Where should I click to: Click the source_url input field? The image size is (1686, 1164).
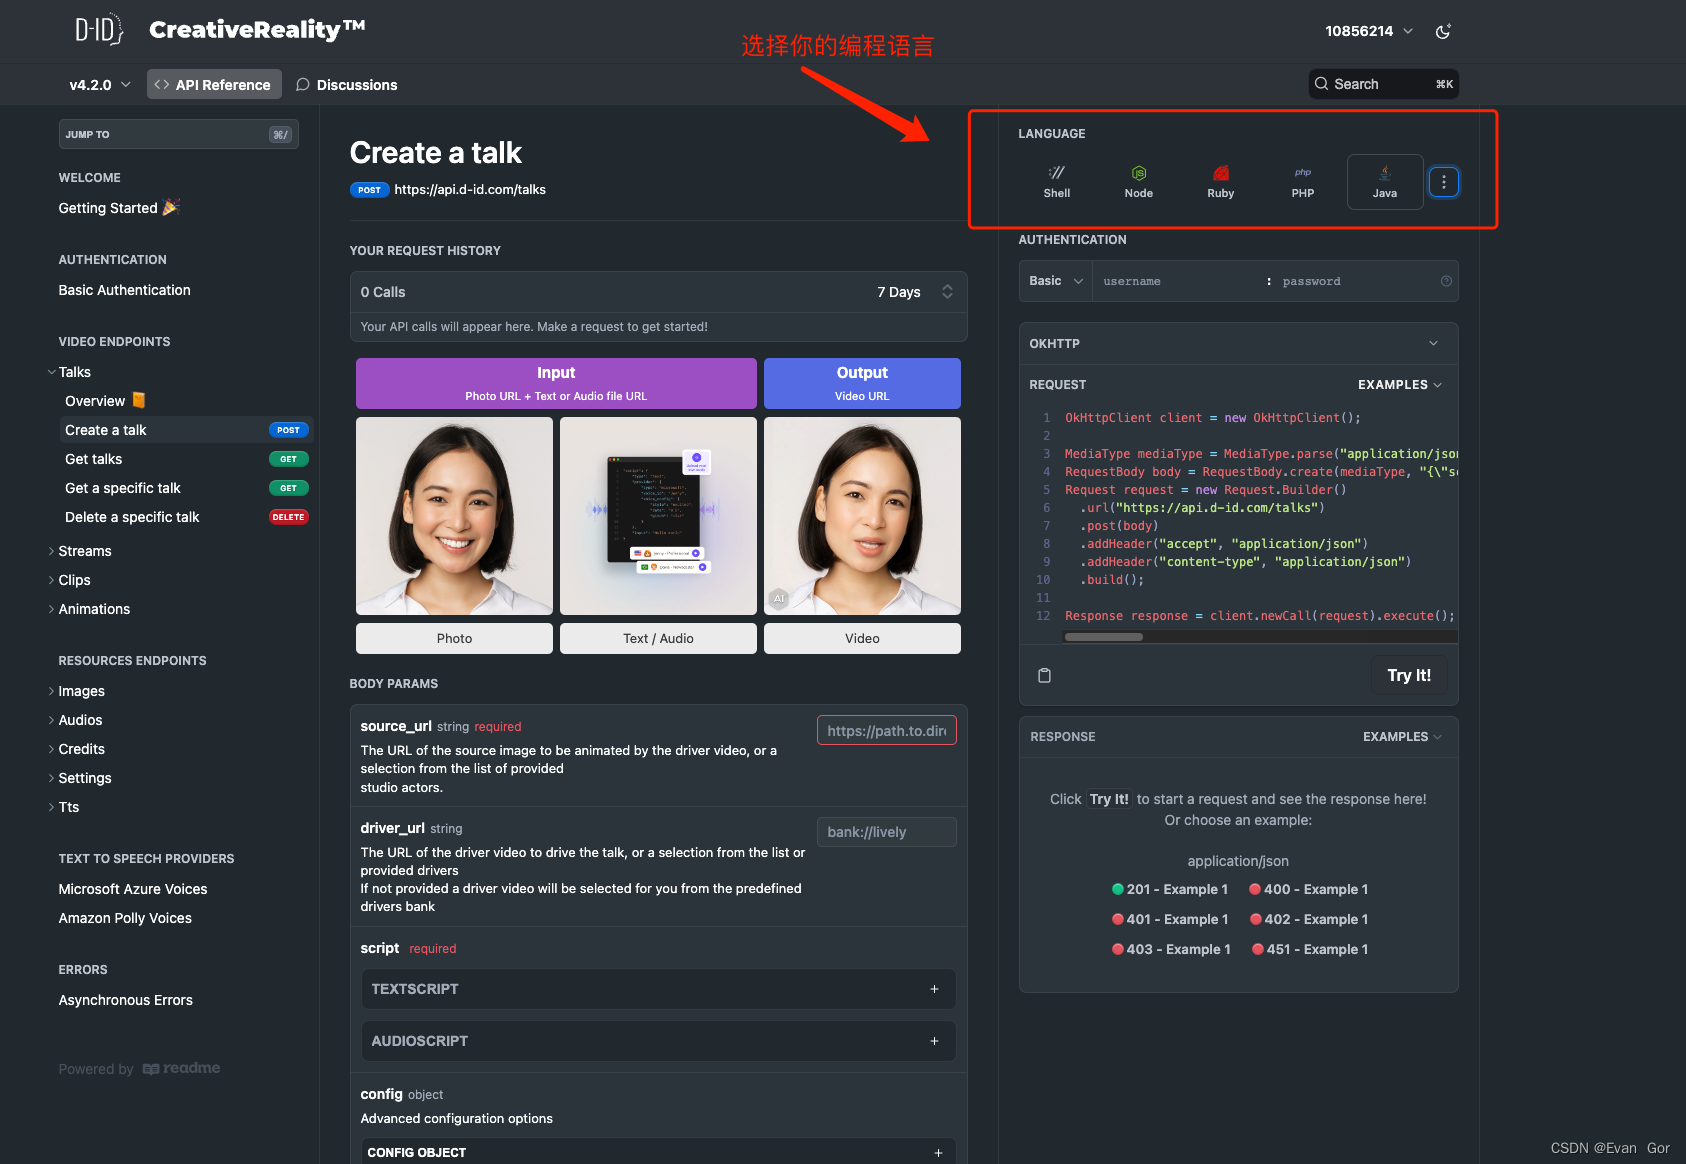tap(886, 731)
